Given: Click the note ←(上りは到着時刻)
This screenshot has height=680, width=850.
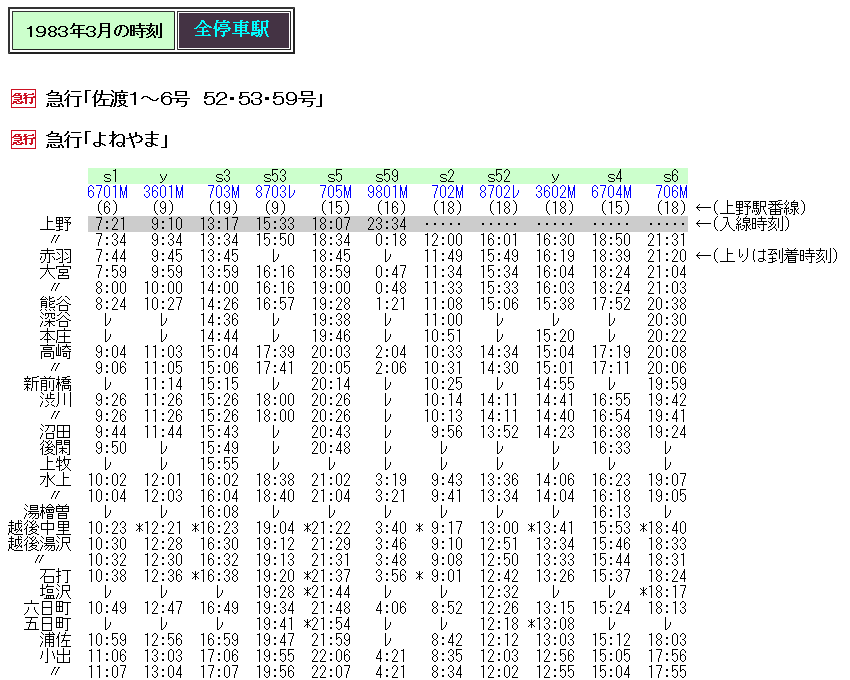Looking at the screenshot, I should click(767, 256).
